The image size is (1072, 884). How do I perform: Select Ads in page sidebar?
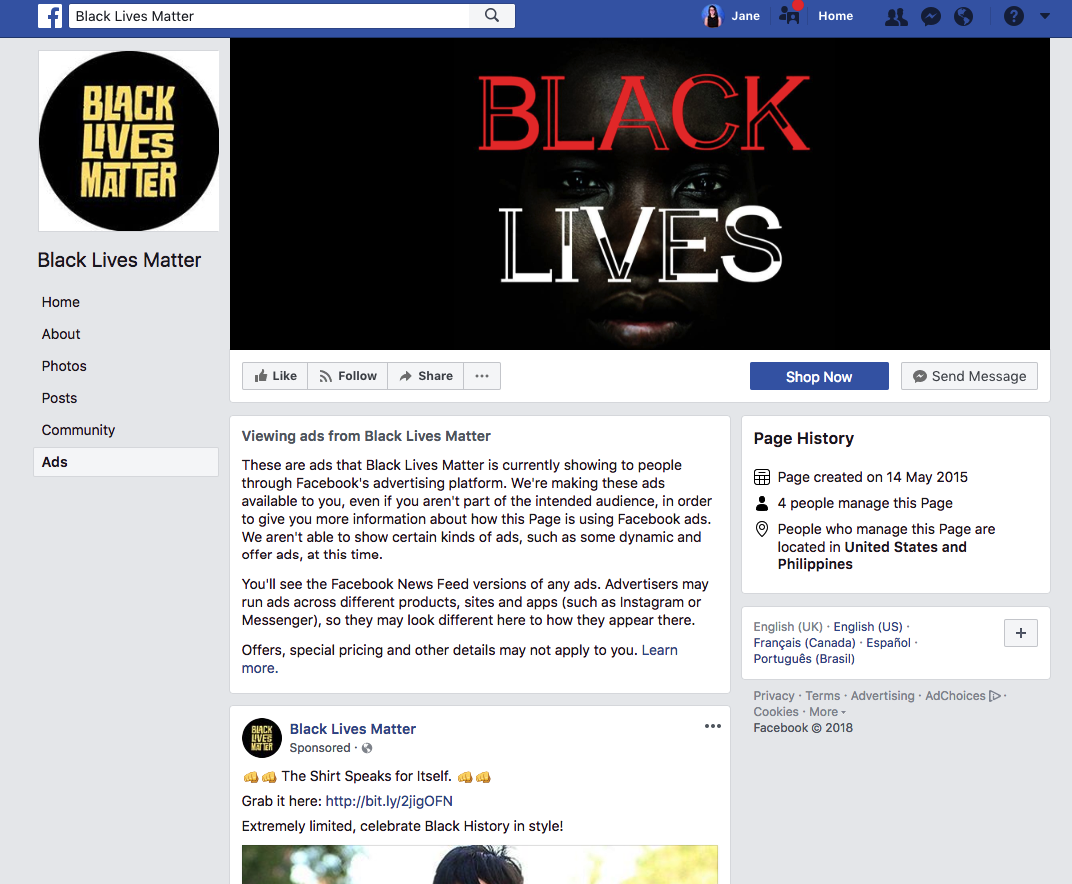pos(126,462)
